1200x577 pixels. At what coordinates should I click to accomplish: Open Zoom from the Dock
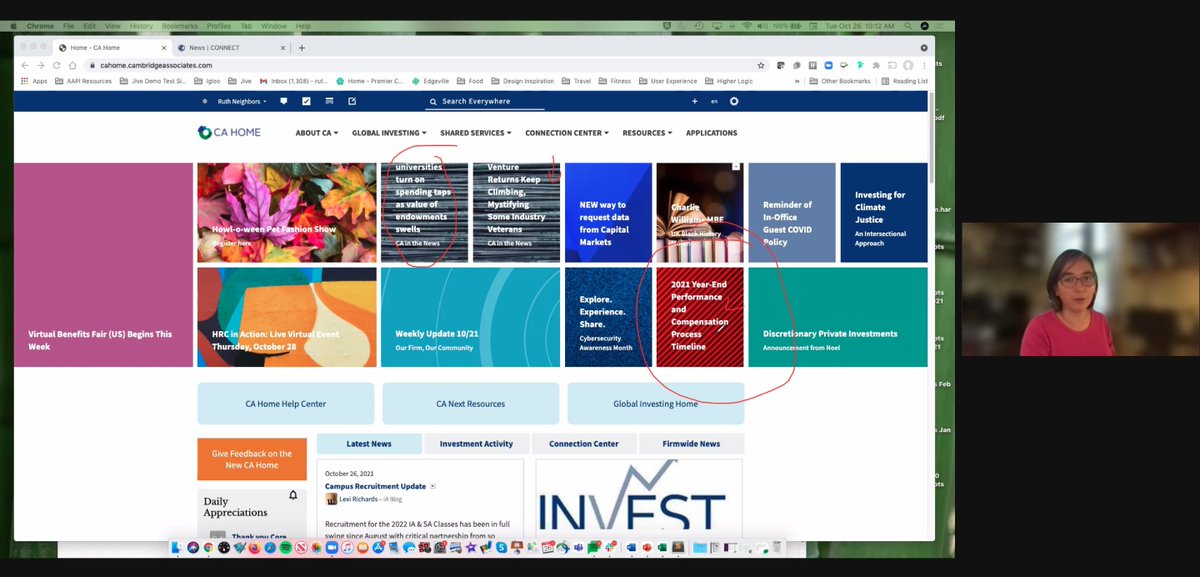coord(332,547)
